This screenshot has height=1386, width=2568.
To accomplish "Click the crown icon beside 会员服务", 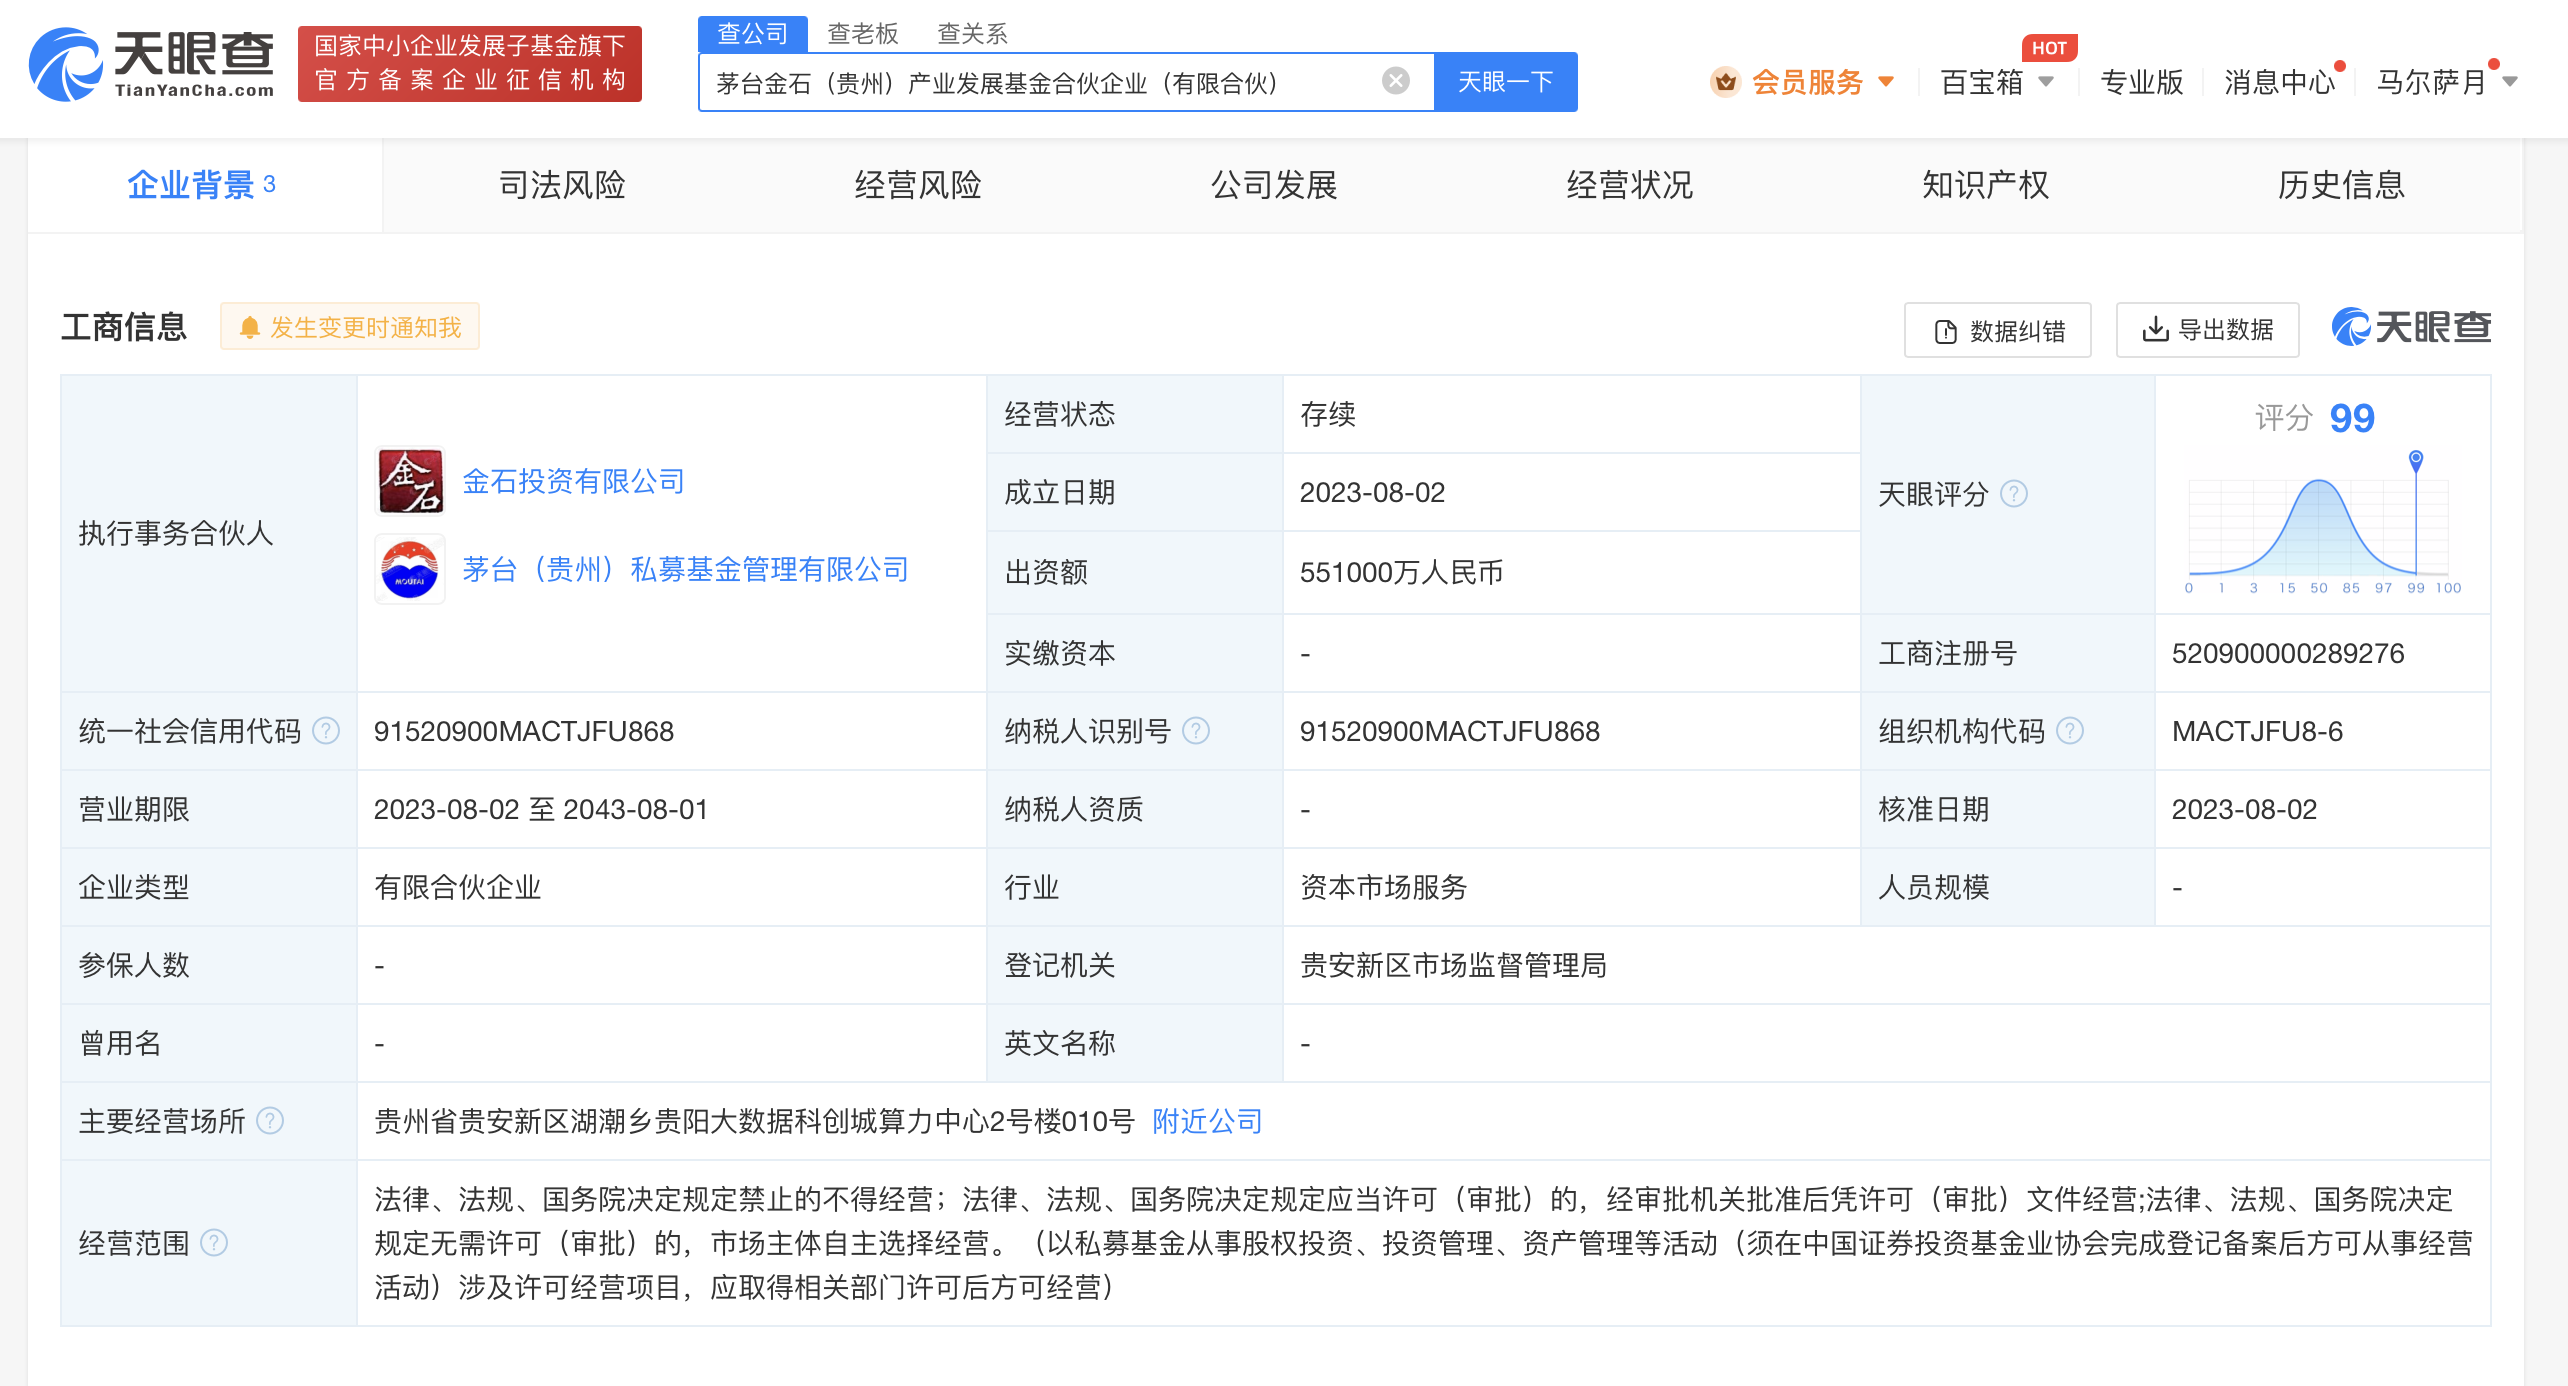I will point(1725,82).
